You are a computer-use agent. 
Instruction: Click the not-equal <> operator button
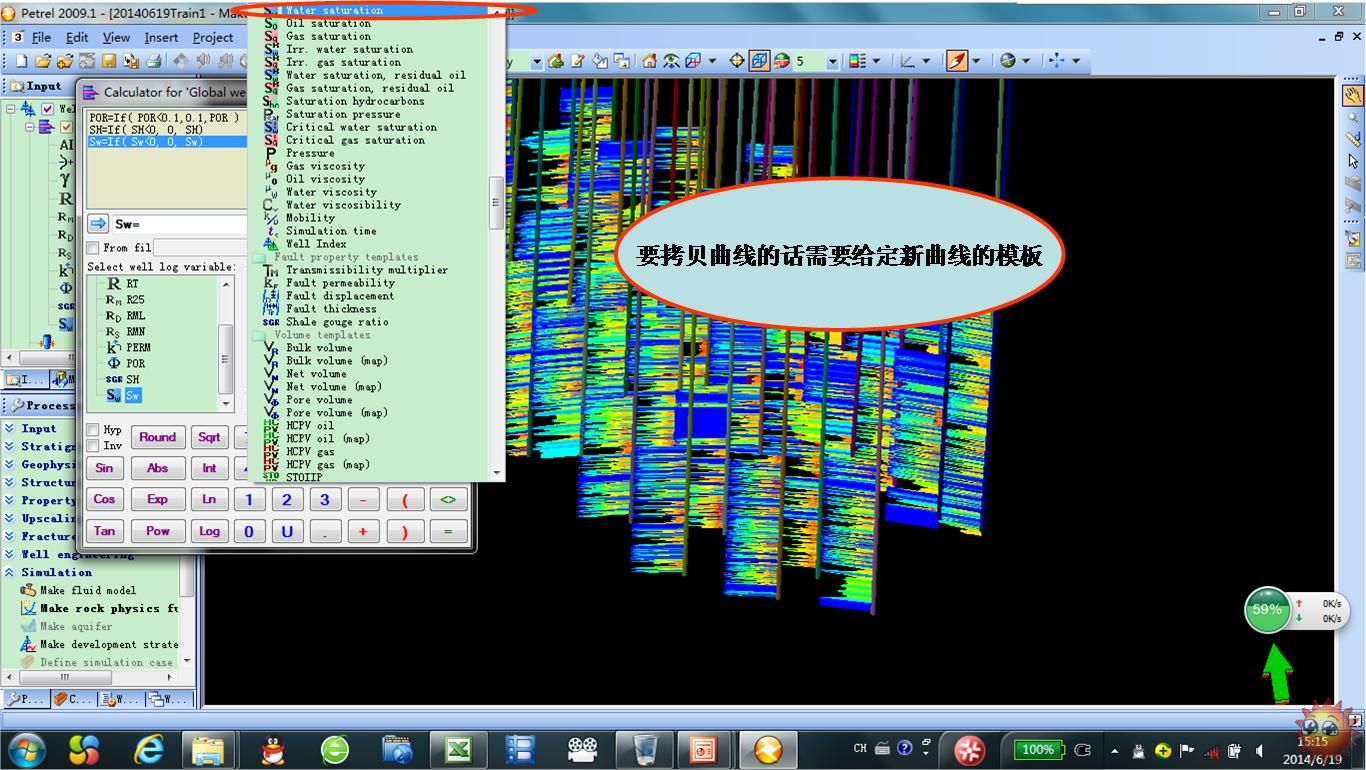tap(448, 499)
